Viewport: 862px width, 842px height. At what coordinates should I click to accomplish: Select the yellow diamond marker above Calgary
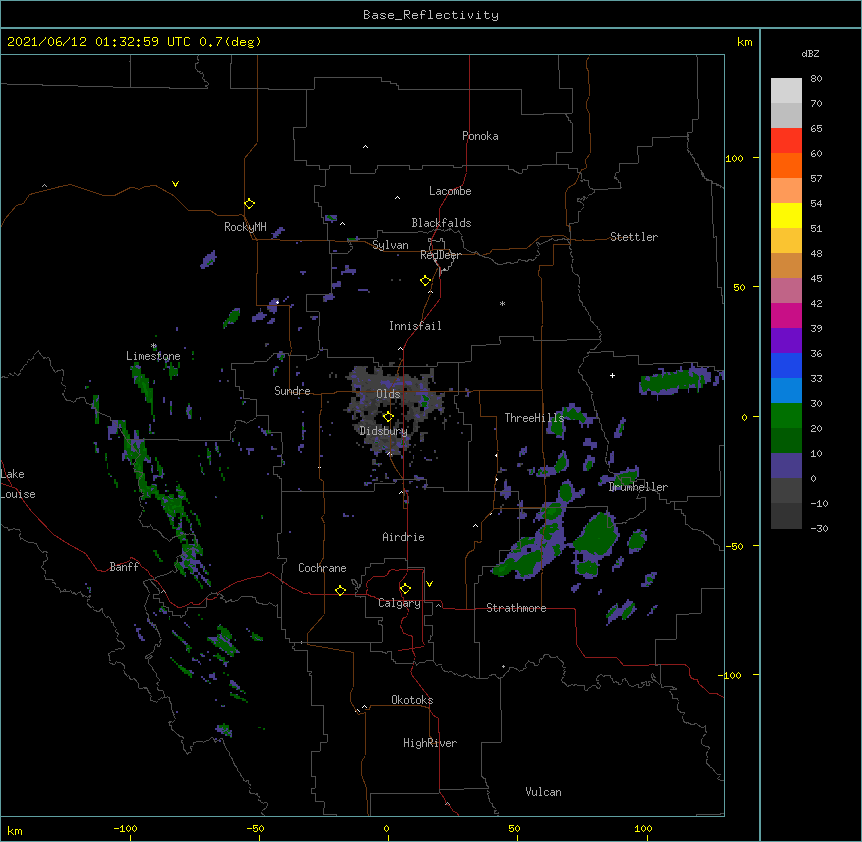coord(405,589)
